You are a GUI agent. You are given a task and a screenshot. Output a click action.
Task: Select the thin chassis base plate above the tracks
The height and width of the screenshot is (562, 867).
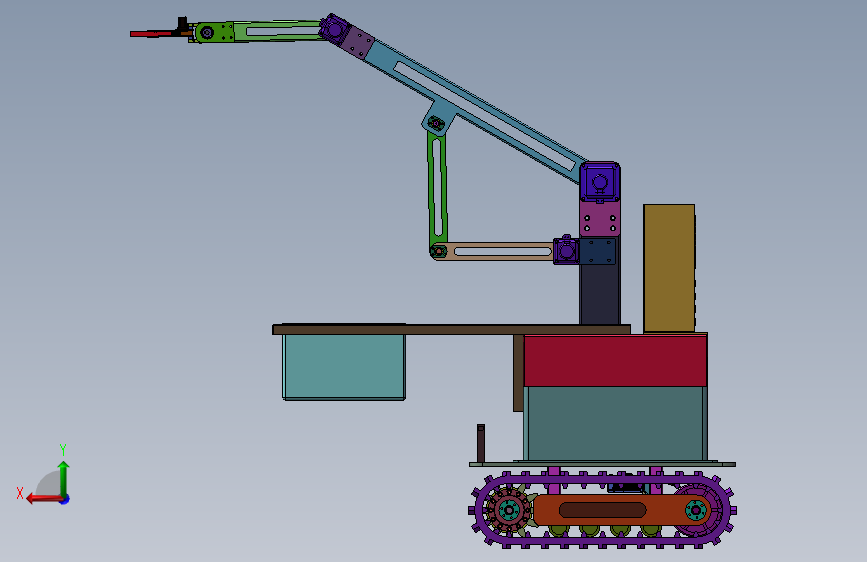[x=602, y=464]
